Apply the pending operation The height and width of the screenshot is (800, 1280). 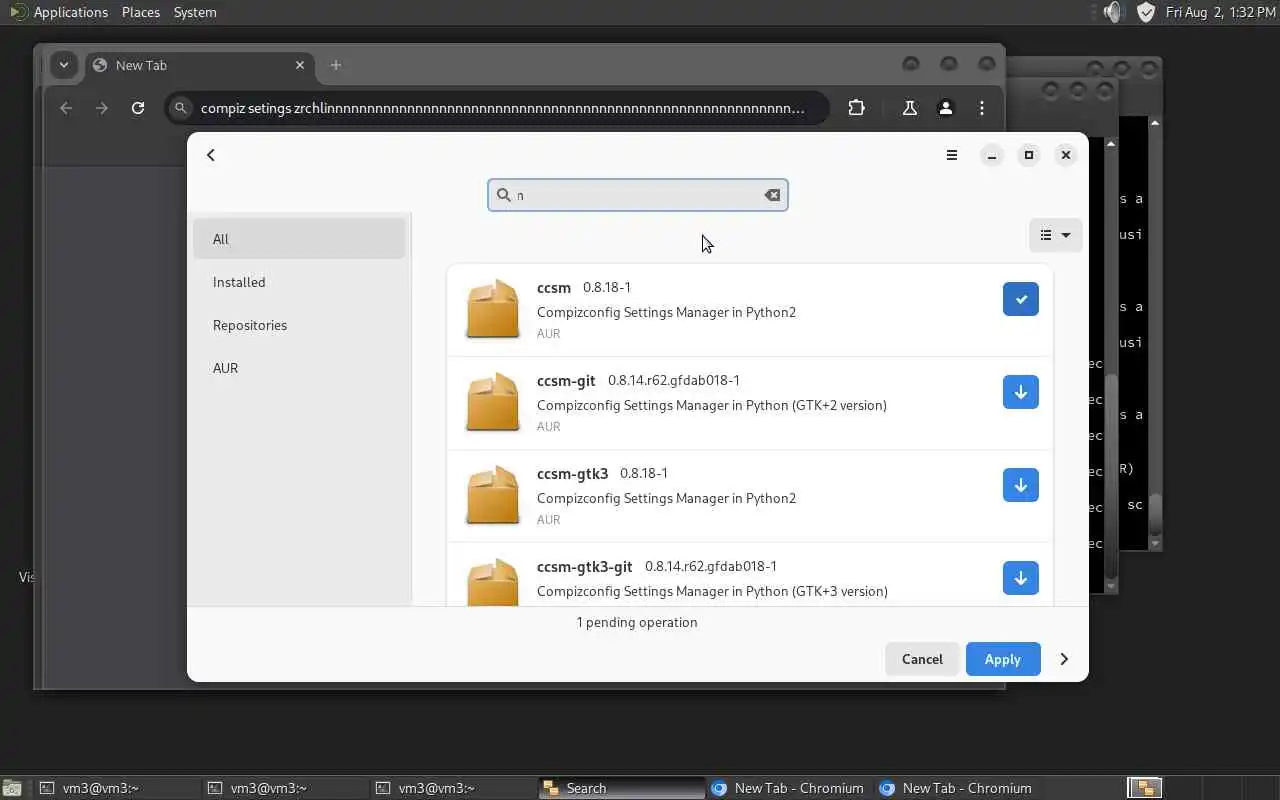click(1002, 659)
